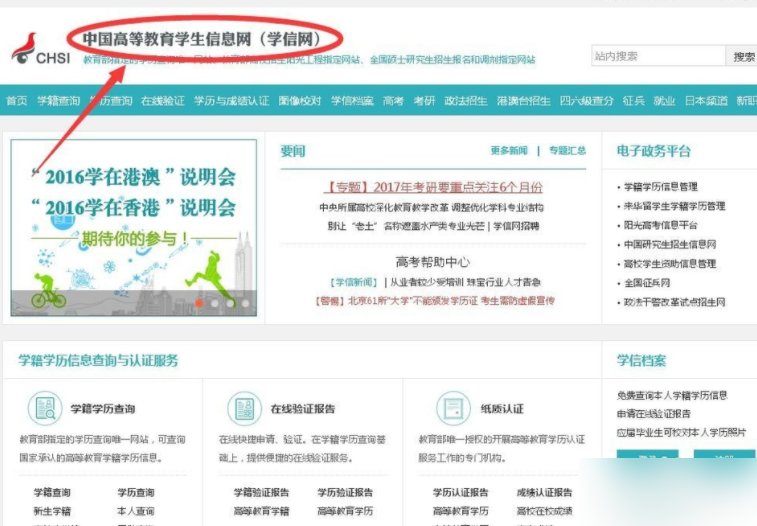Open the 2017年考研要重点关注6个月份 headline
The width and height of the screenshot is (757, 526).
434,187
